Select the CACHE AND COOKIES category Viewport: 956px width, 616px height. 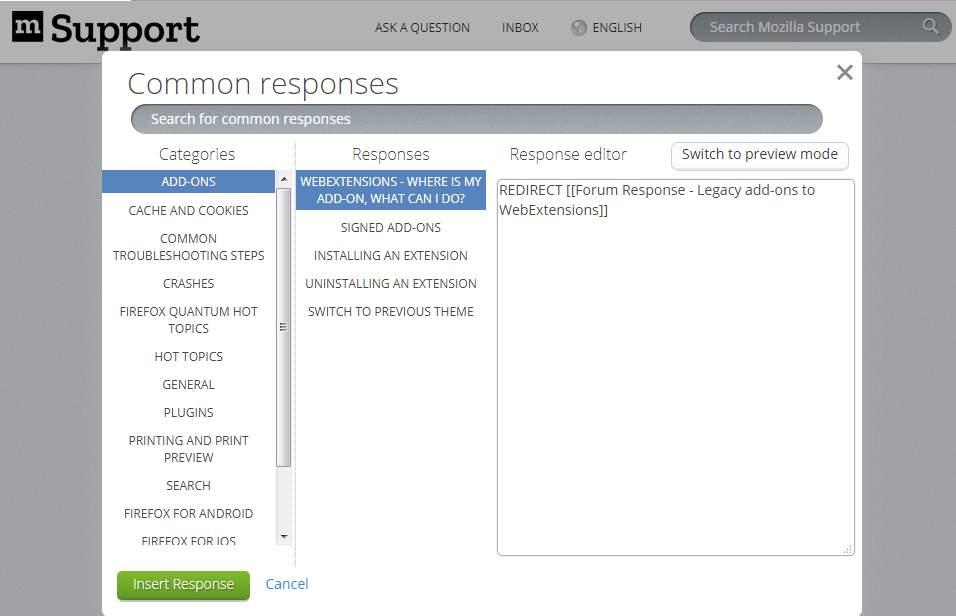coord(188,210)
